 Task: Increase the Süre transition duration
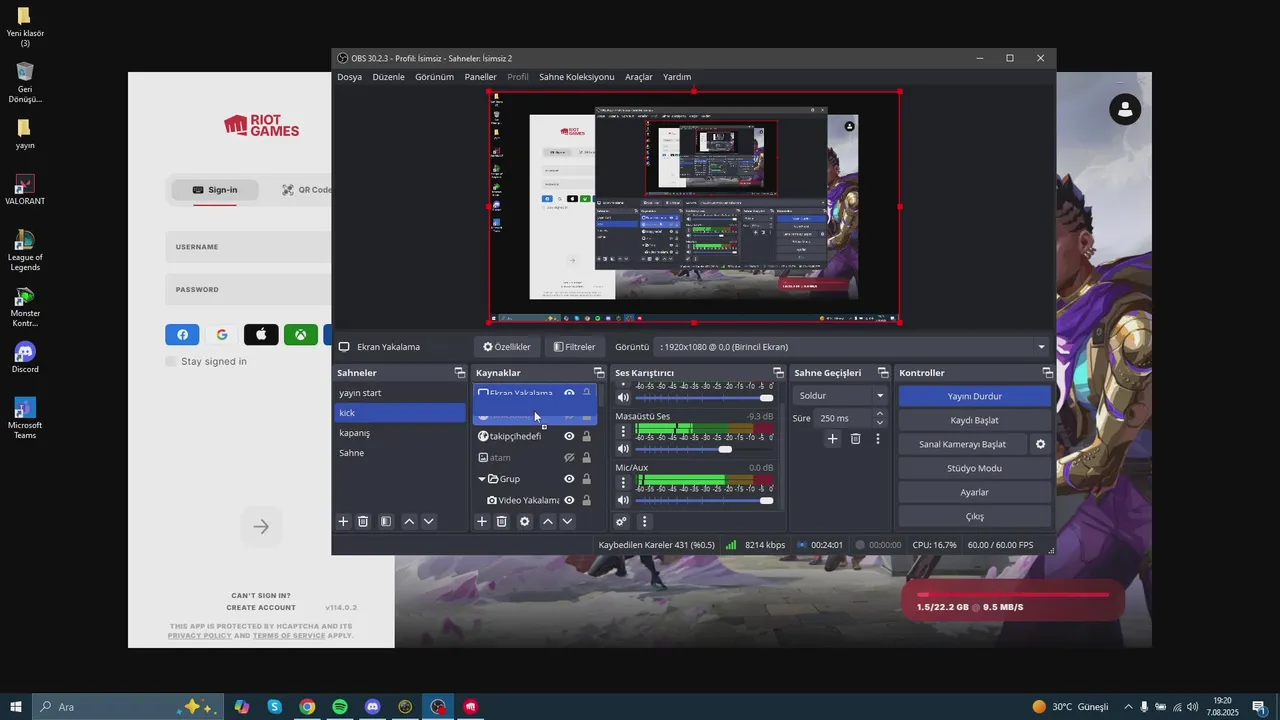click(x=880, y=414)
